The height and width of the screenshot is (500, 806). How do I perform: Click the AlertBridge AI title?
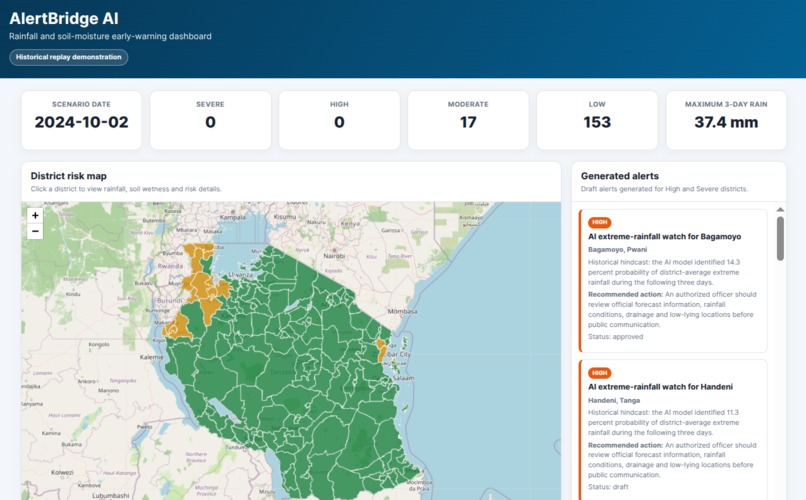click(x=64, y=18)
